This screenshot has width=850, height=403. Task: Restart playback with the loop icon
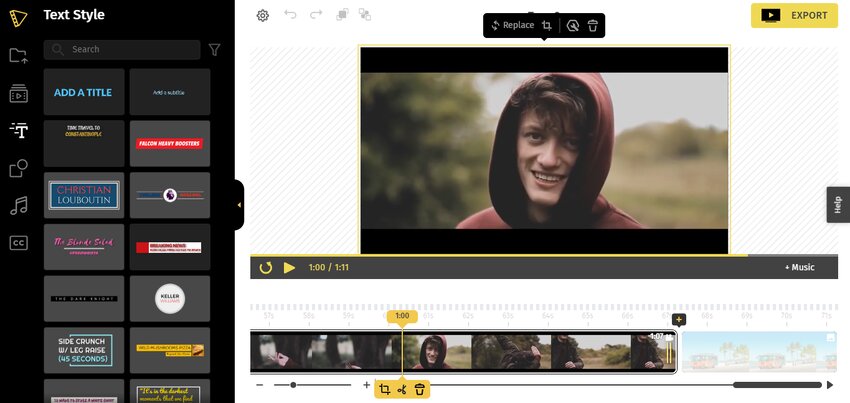click(x=266, y=267)
